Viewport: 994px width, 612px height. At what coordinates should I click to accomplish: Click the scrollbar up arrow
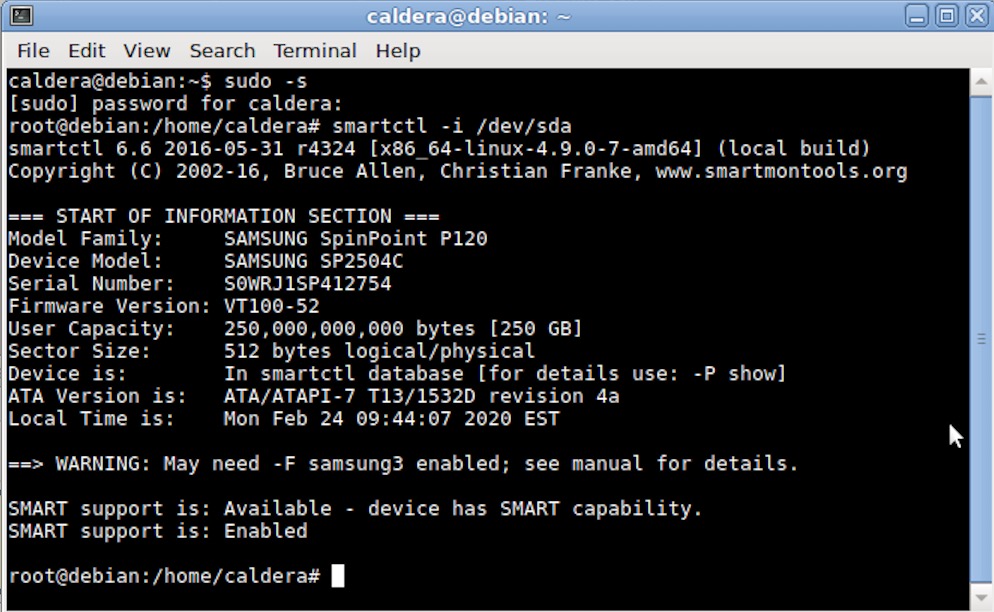(980, 79)
